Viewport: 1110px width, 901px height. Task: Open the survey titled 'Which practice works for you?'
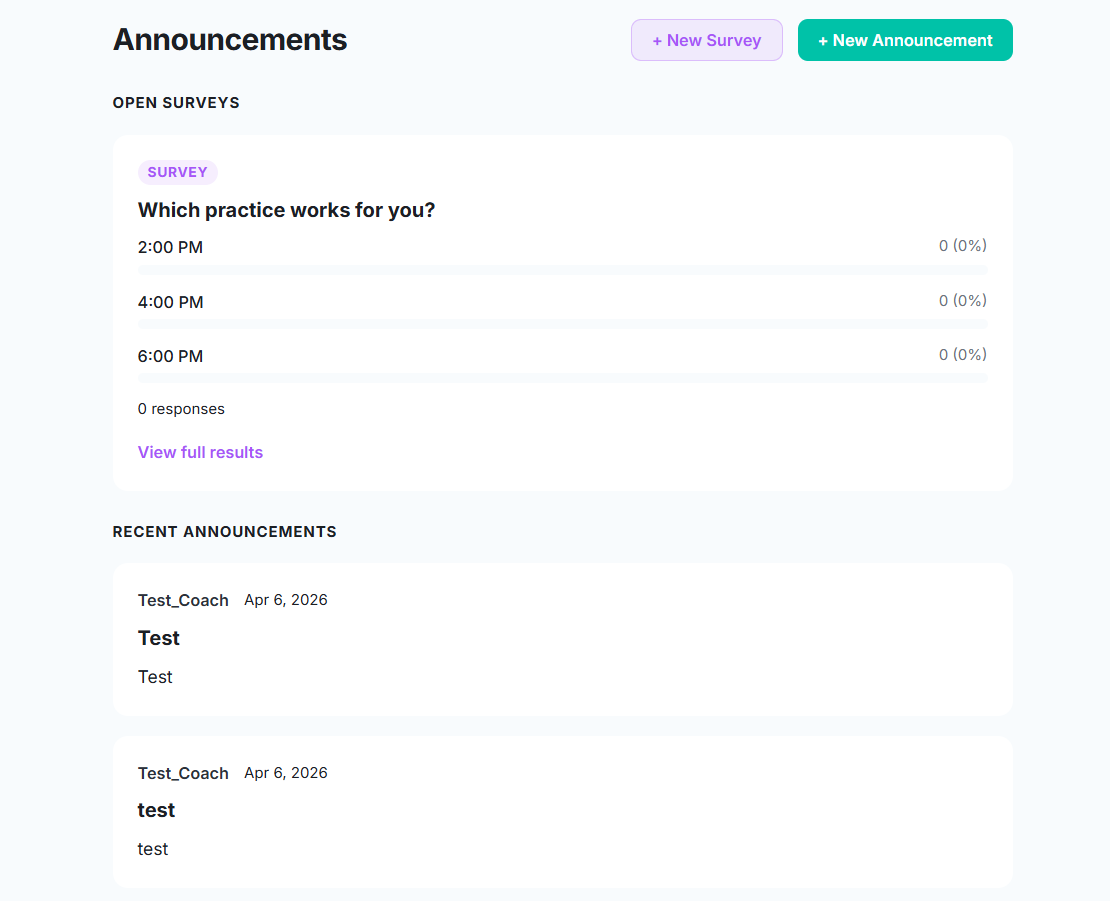coord(287,210)
